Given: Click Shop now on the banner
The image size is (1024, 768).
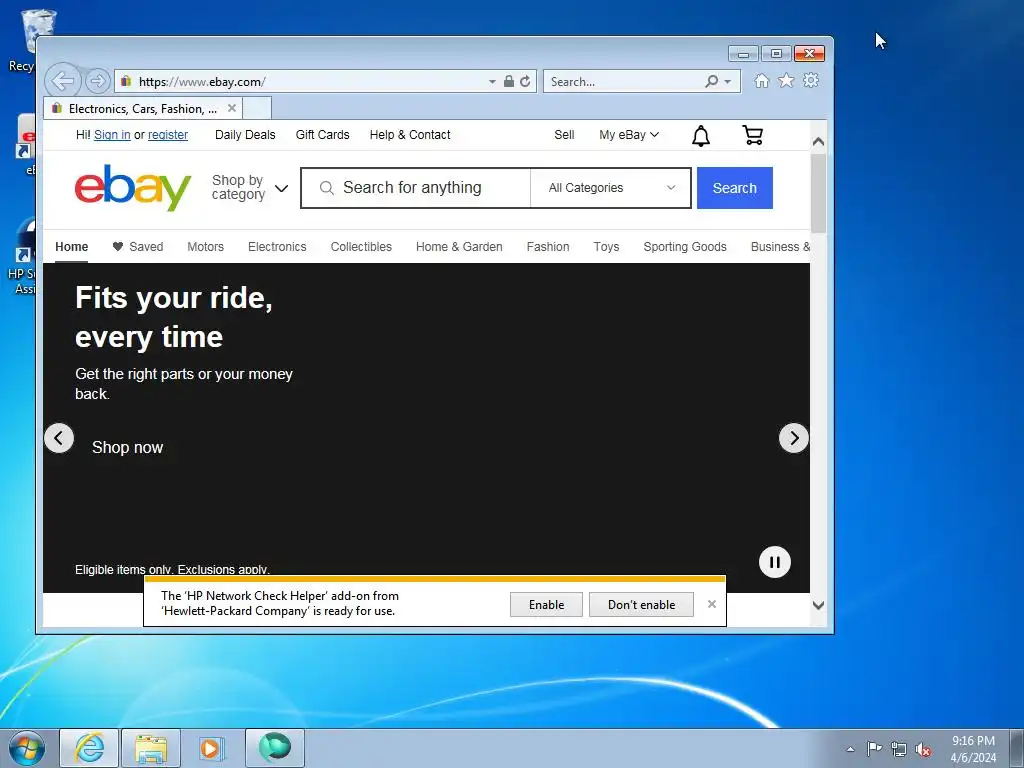Looking at the screenshot, I should 127,447.
